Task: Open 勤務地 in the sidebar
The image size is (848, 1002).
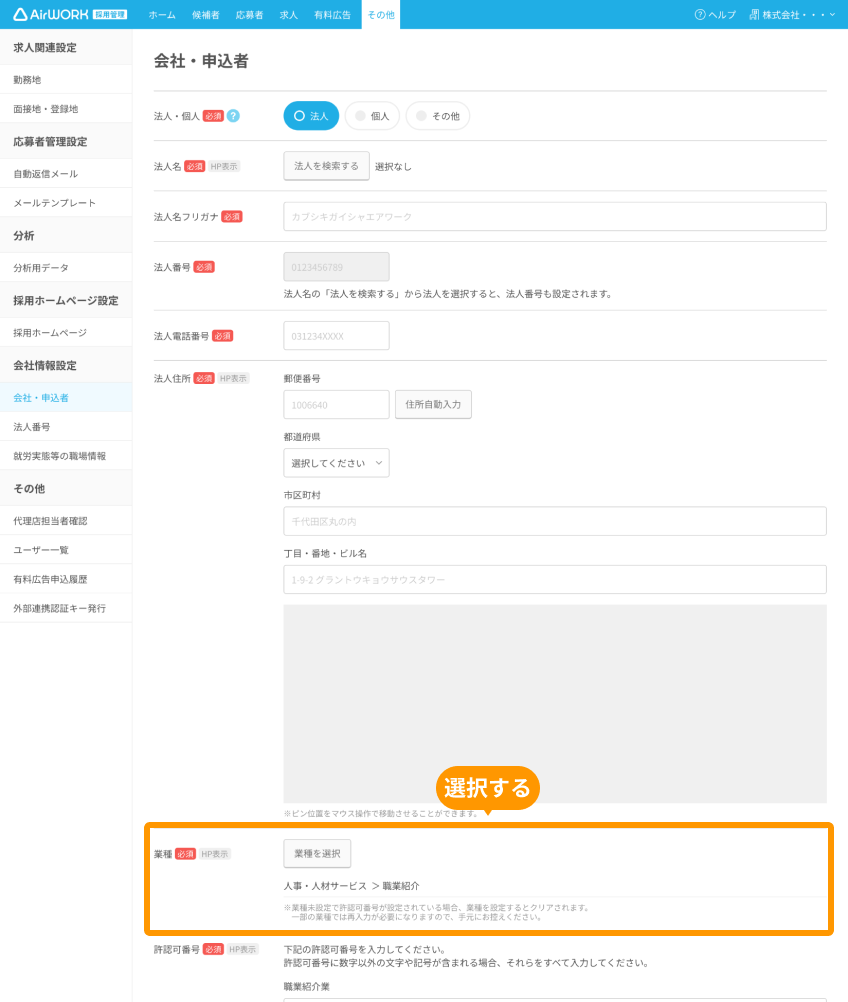Action: point(66,80)
